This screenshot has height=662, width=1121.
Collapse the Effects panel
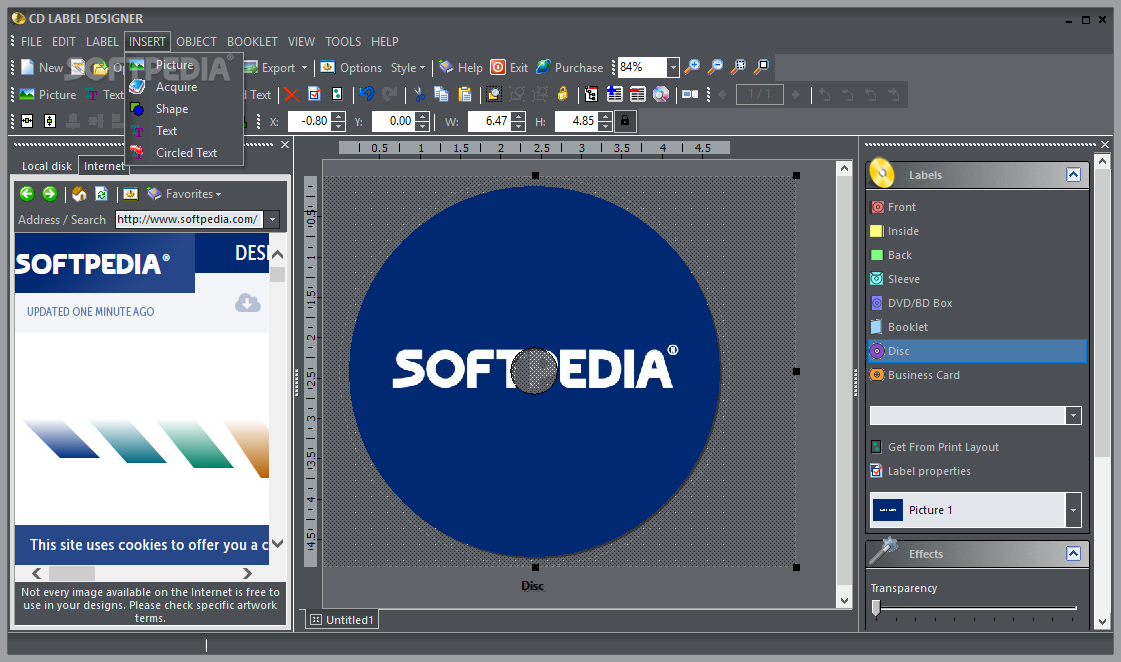[x=1073, y=553]
